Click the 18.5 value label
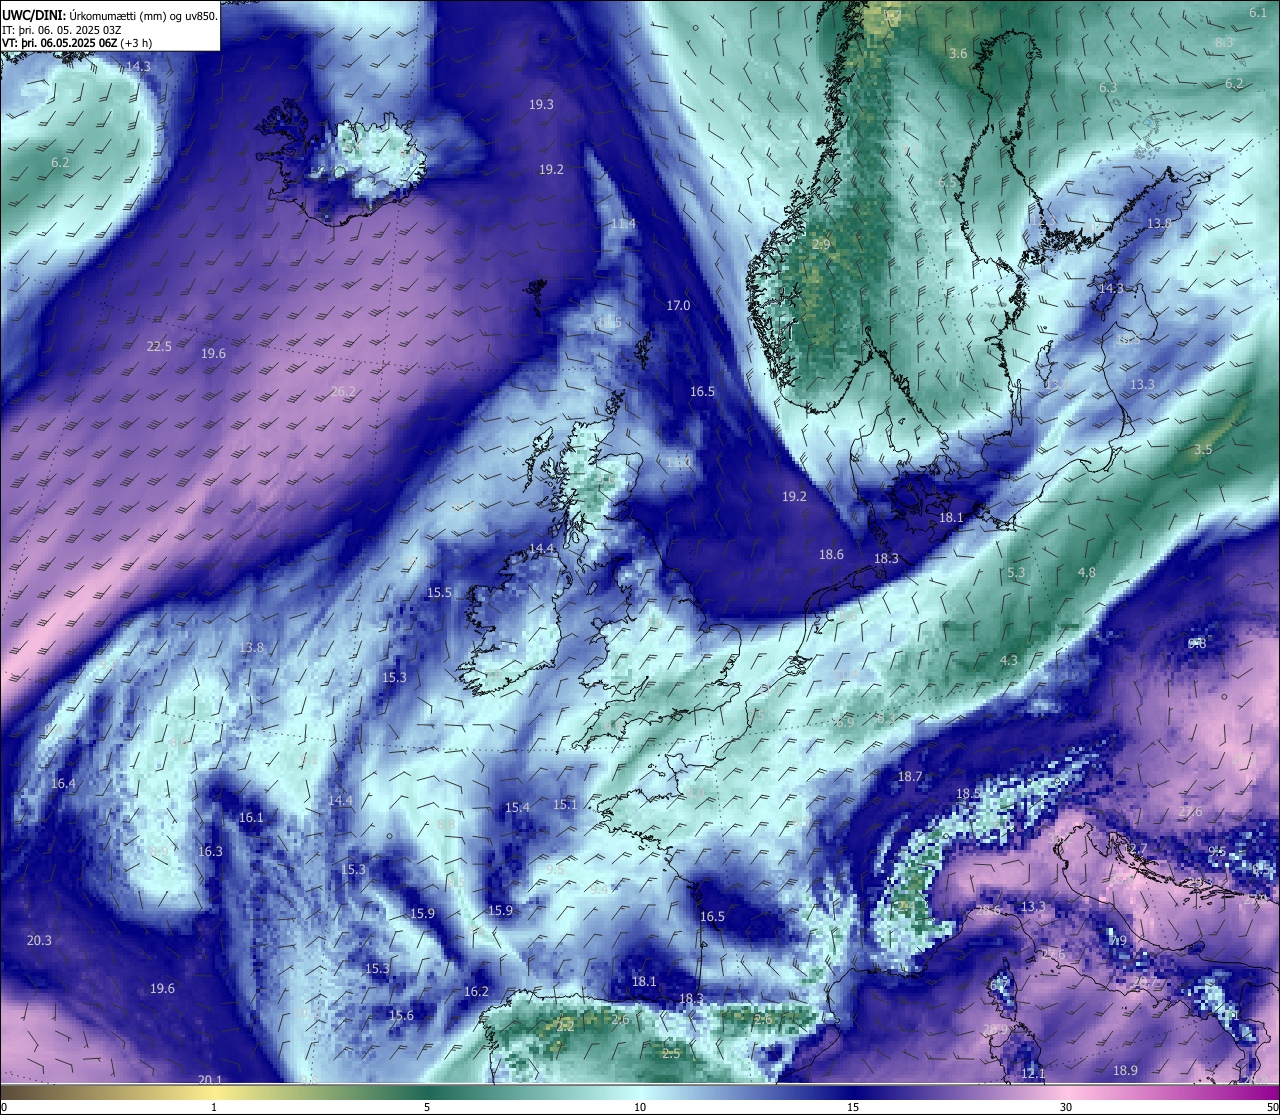Viewport: 1280px width, 1115px height. (968, 793)
